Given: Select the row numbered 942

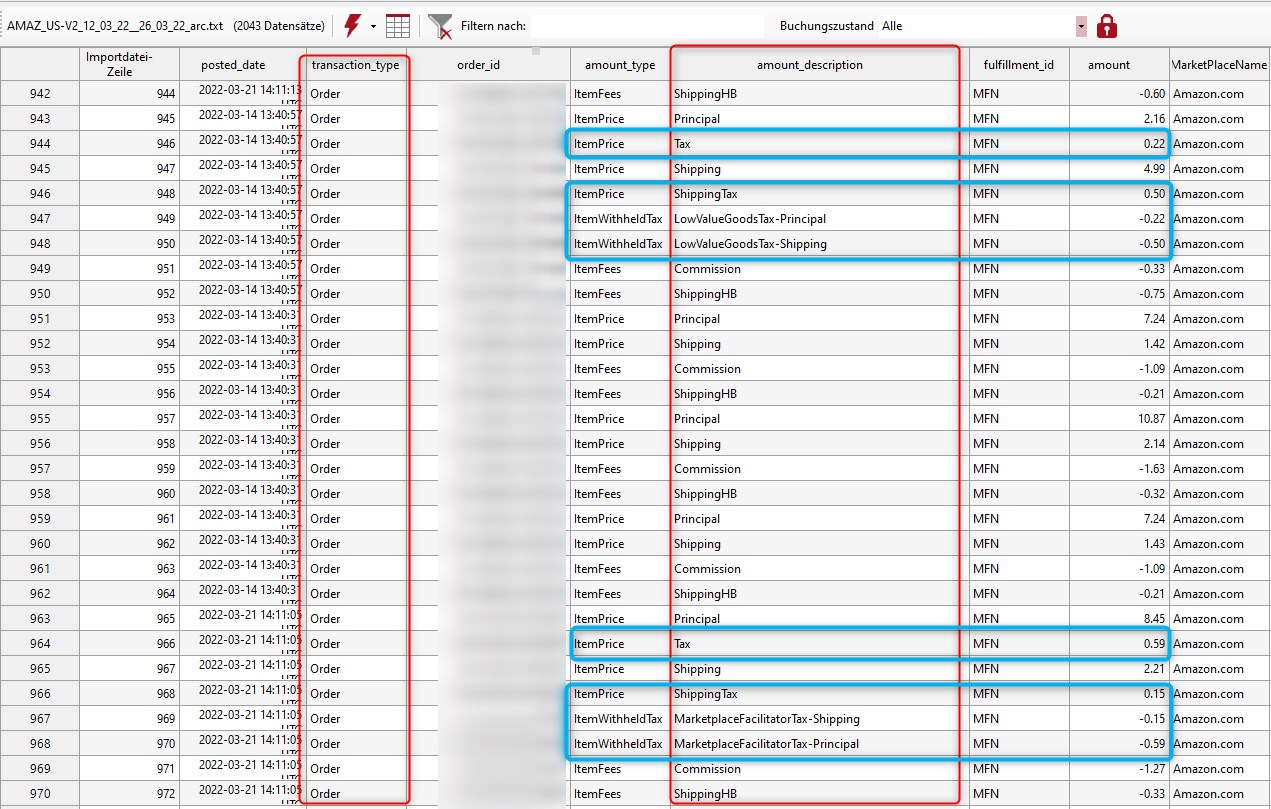Looking at the screenshot, I should coord(40,93).
